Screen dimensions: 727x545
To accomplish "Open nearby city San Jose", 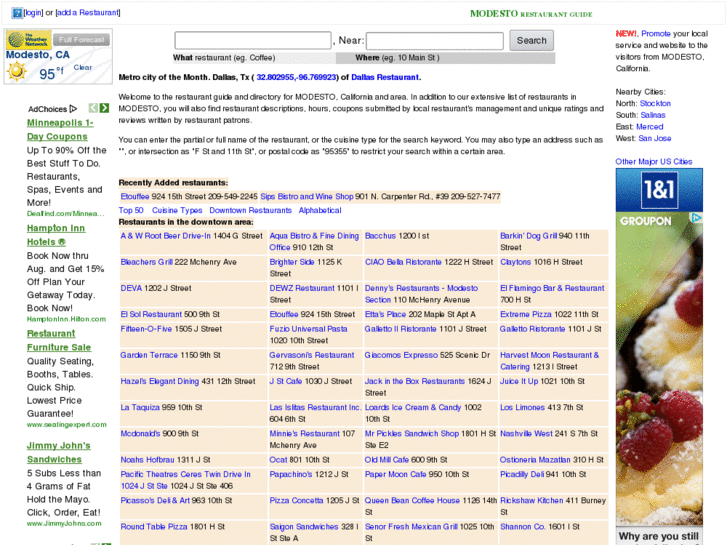I will 655,138.
